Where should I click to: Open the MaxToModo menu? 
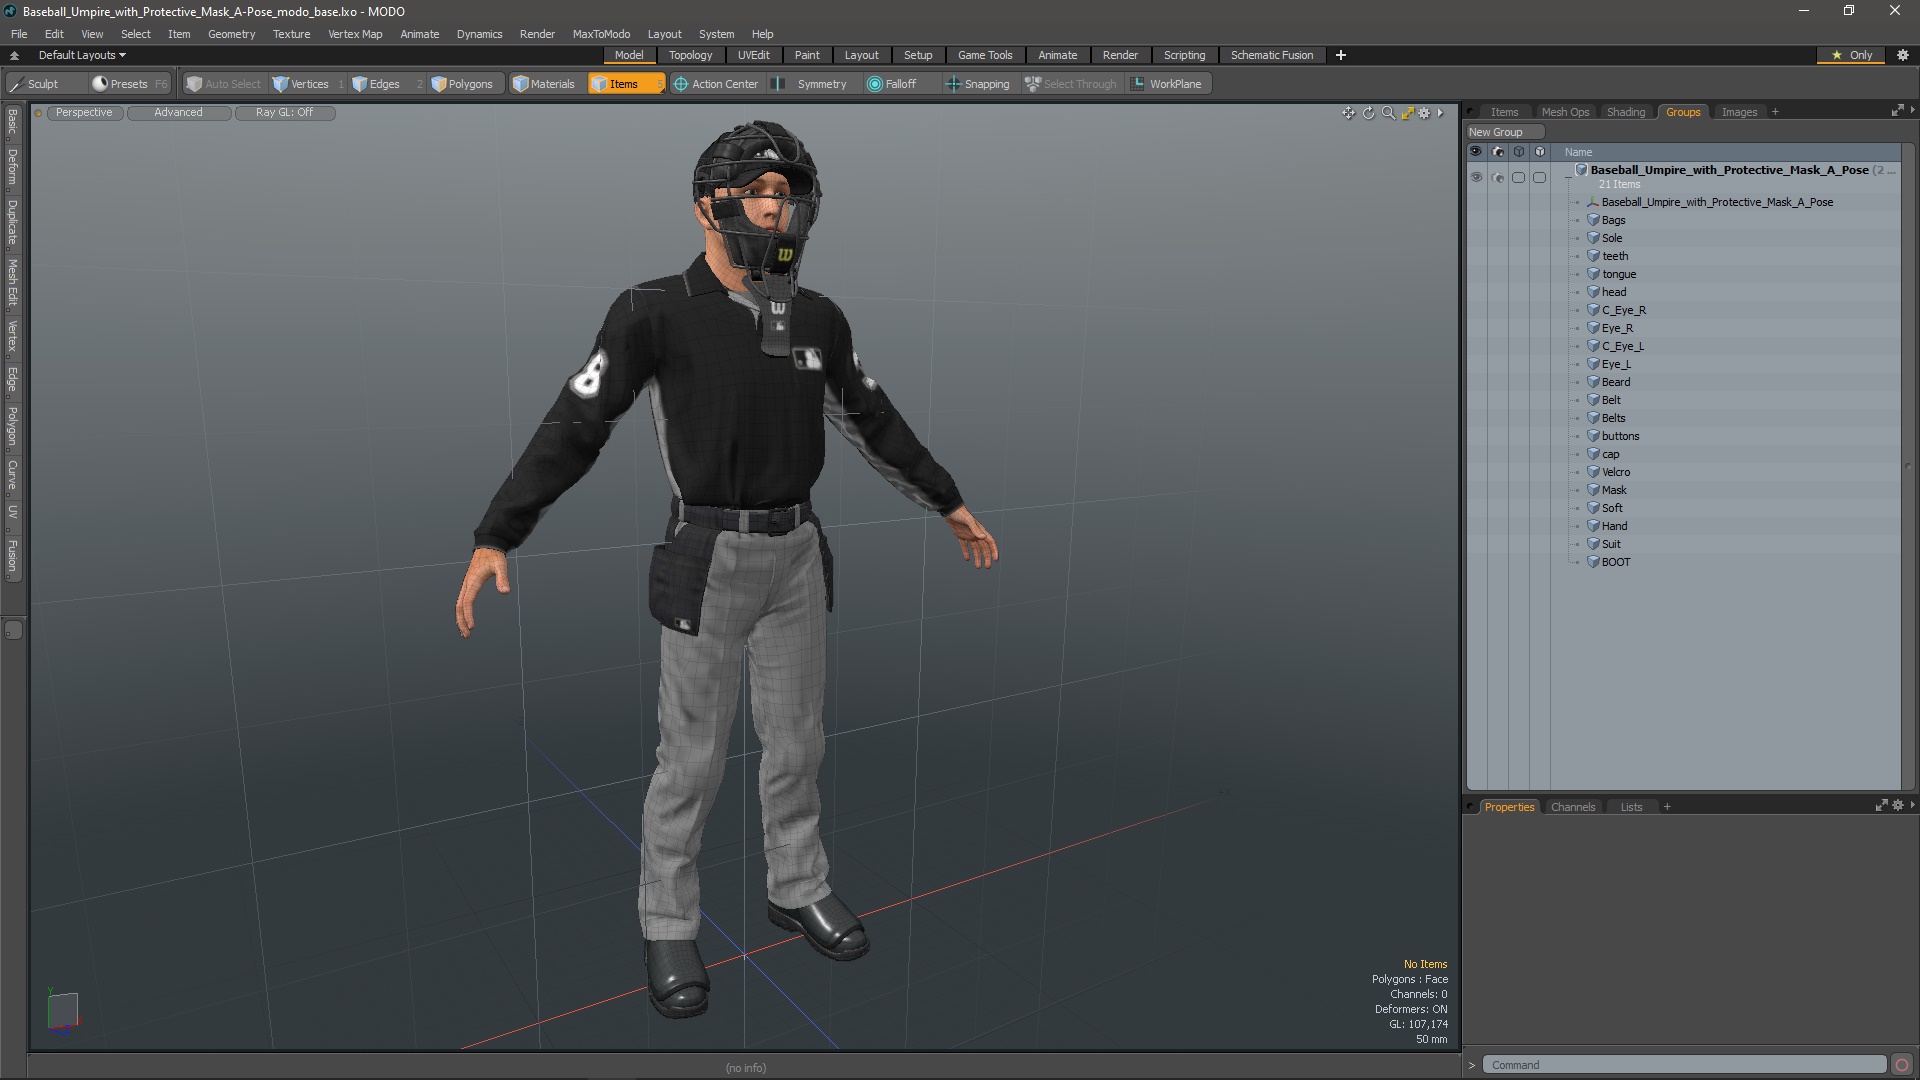point(601,34)
